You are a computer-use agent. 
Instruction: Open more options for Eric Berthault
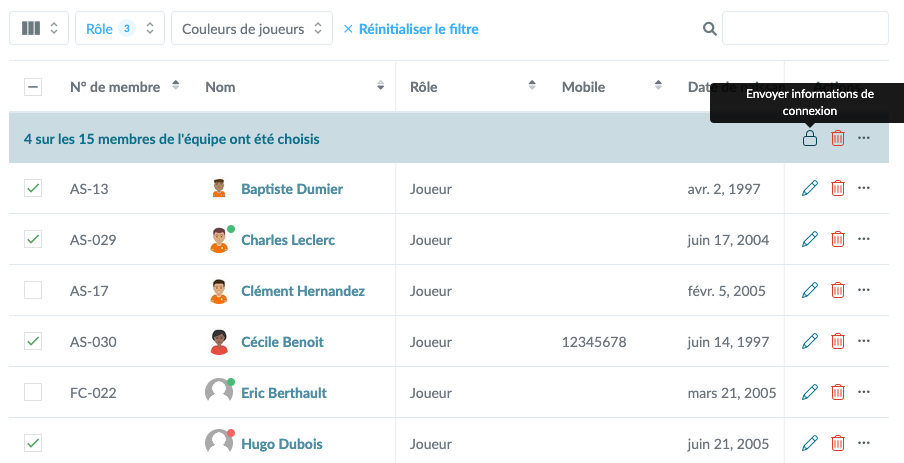tap(863, 392)
